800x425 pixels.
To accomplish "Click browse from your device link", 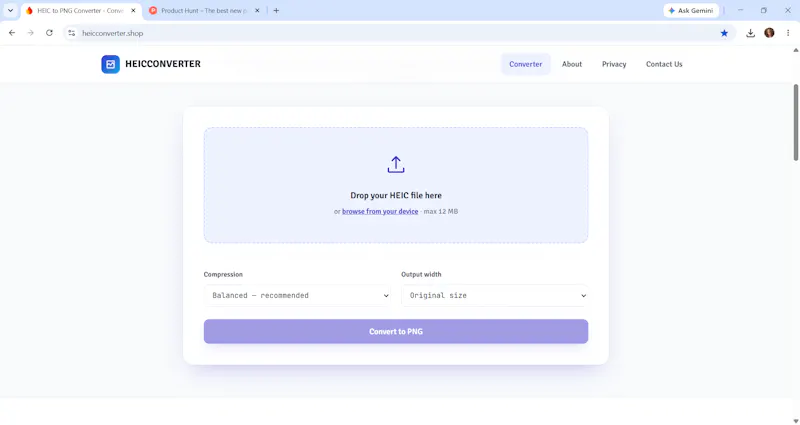I will tap(380, 211).
